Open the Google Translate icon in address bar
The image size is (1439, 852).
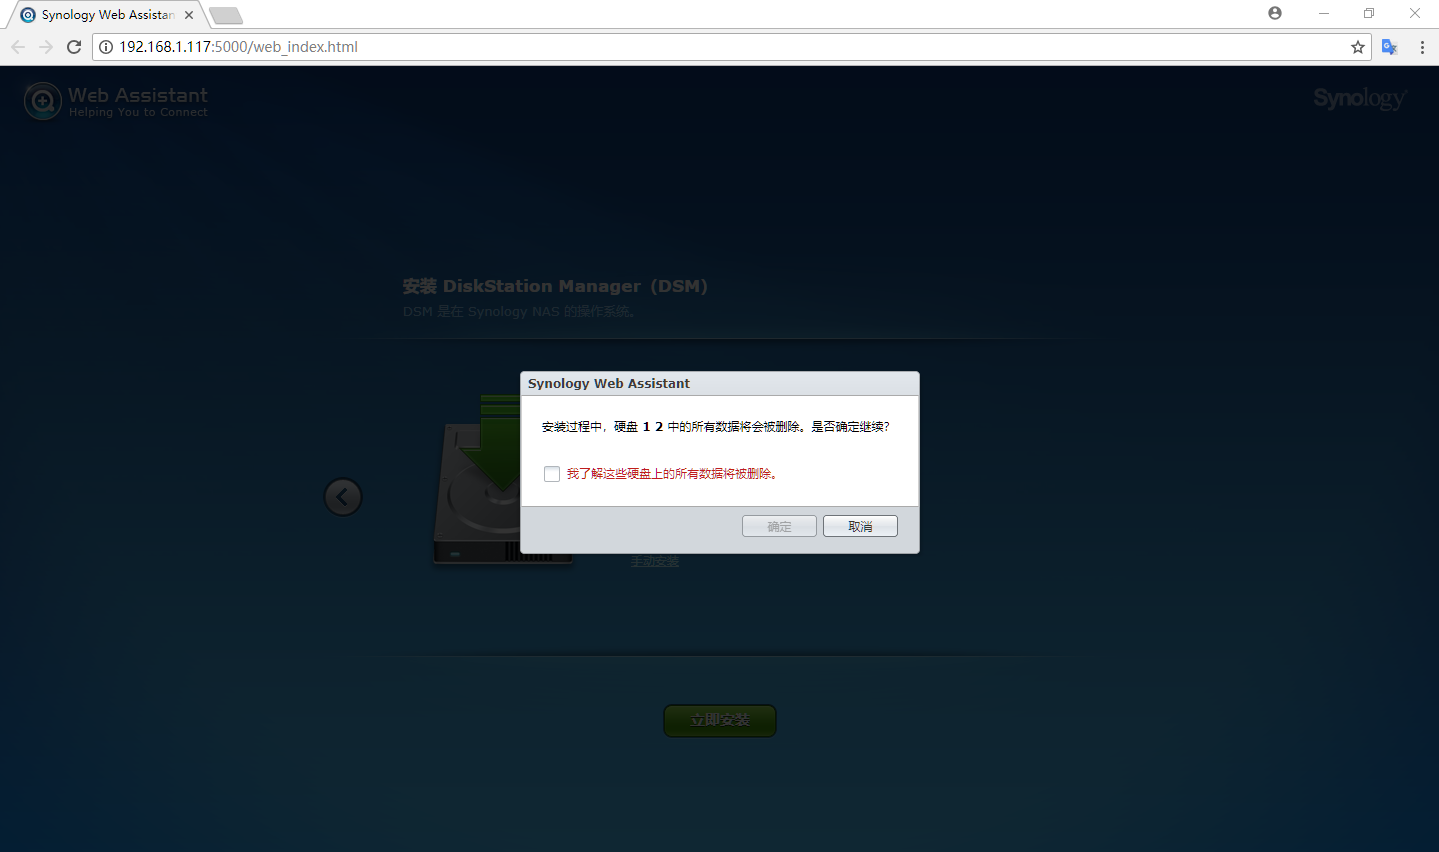click(1389, 47)
